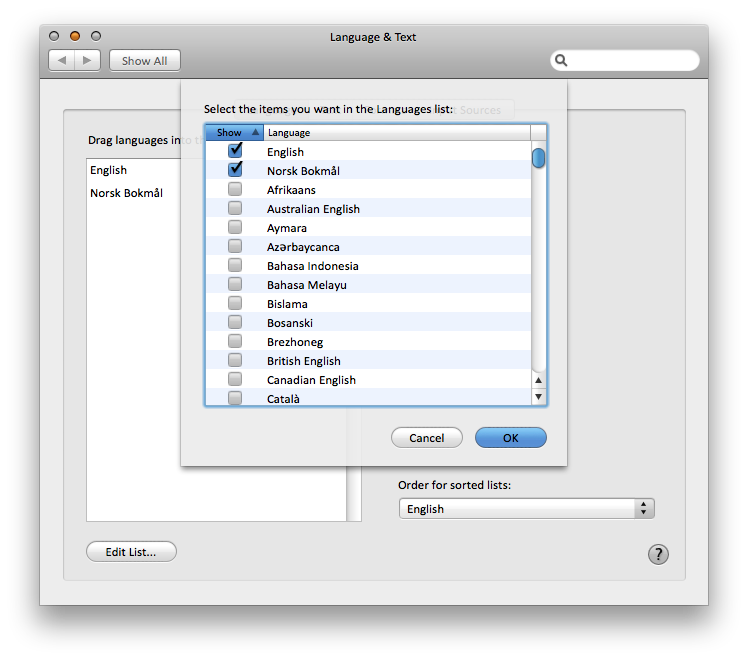Click the Edit List... button

coord(131,552)
